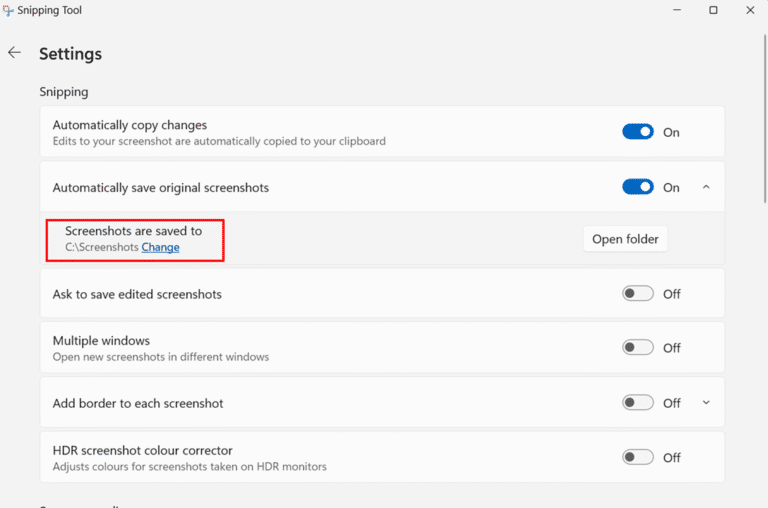Screen dimensions: 768x508
Task: Open the screenshots folder with Open folder
Action: click(x=625, y=239)
